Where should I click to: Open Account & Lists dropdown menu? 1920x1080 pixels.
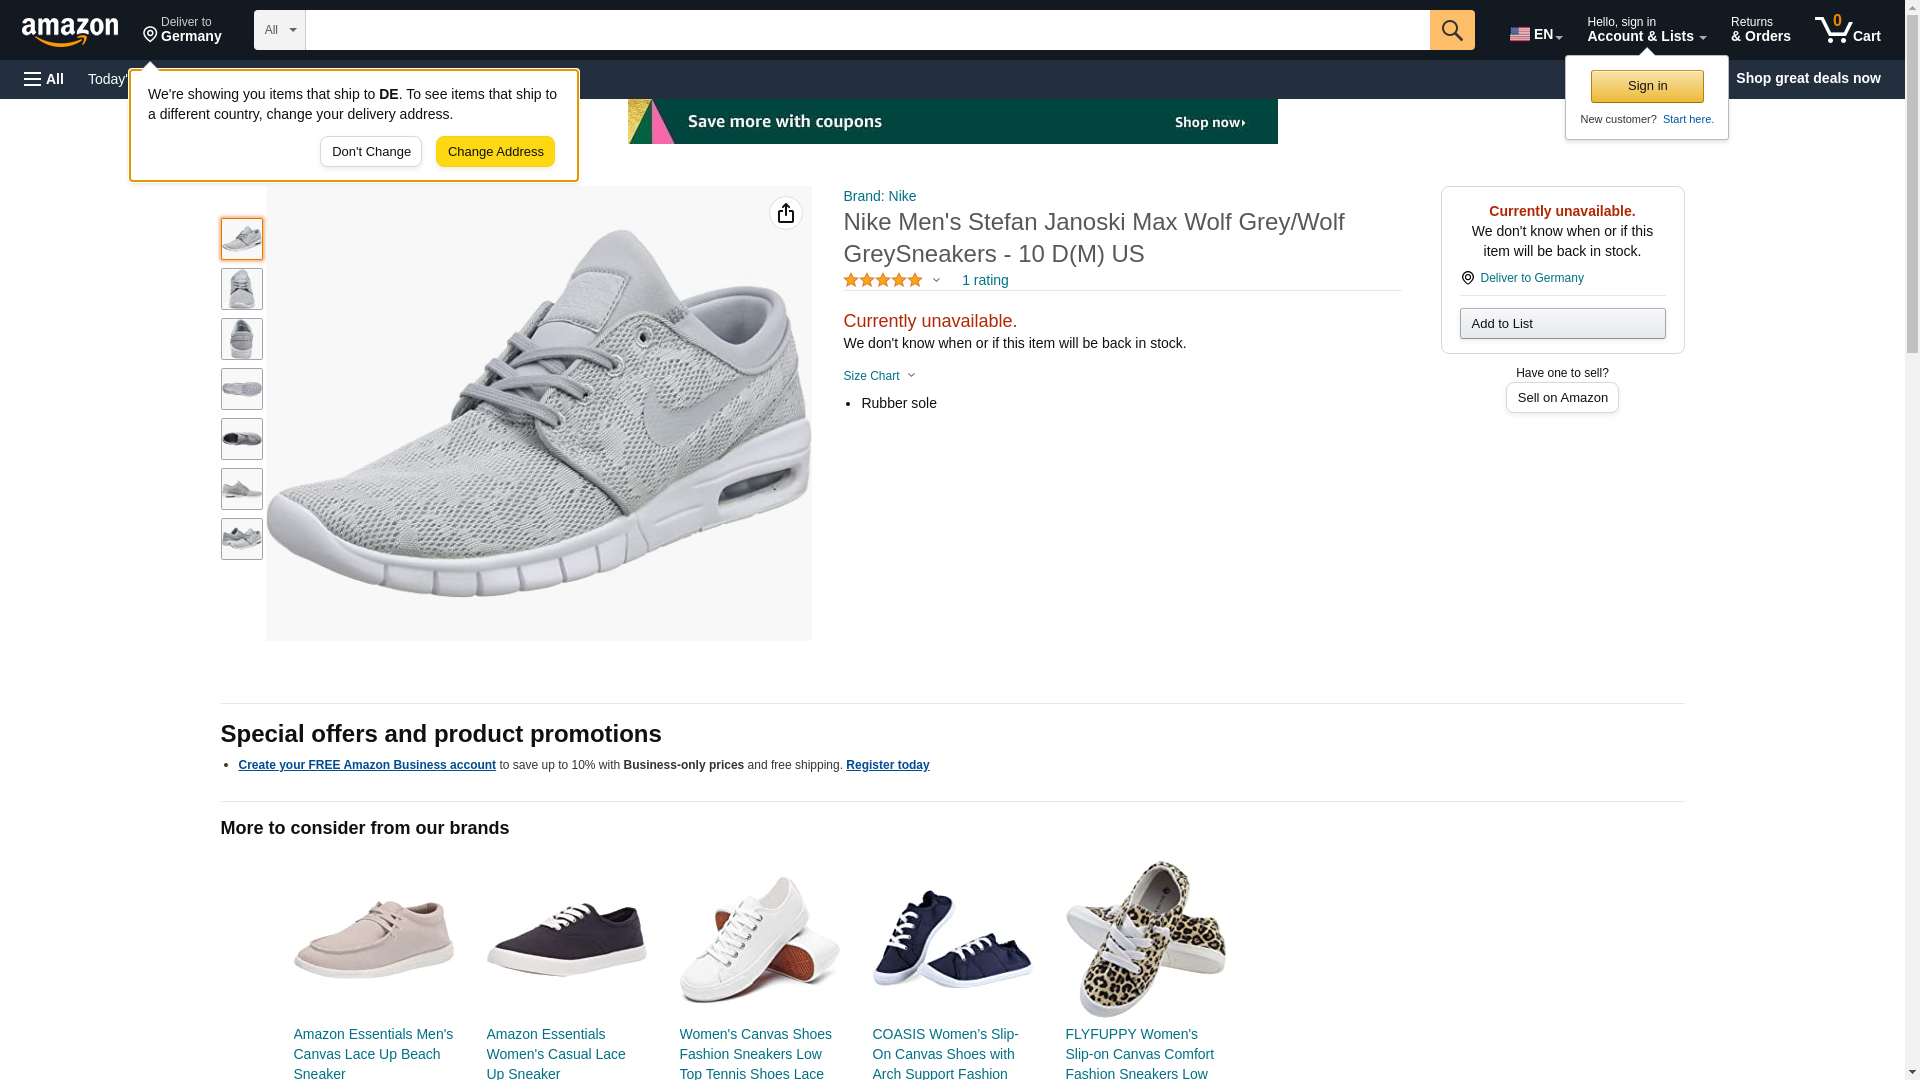click(1645, 30)
